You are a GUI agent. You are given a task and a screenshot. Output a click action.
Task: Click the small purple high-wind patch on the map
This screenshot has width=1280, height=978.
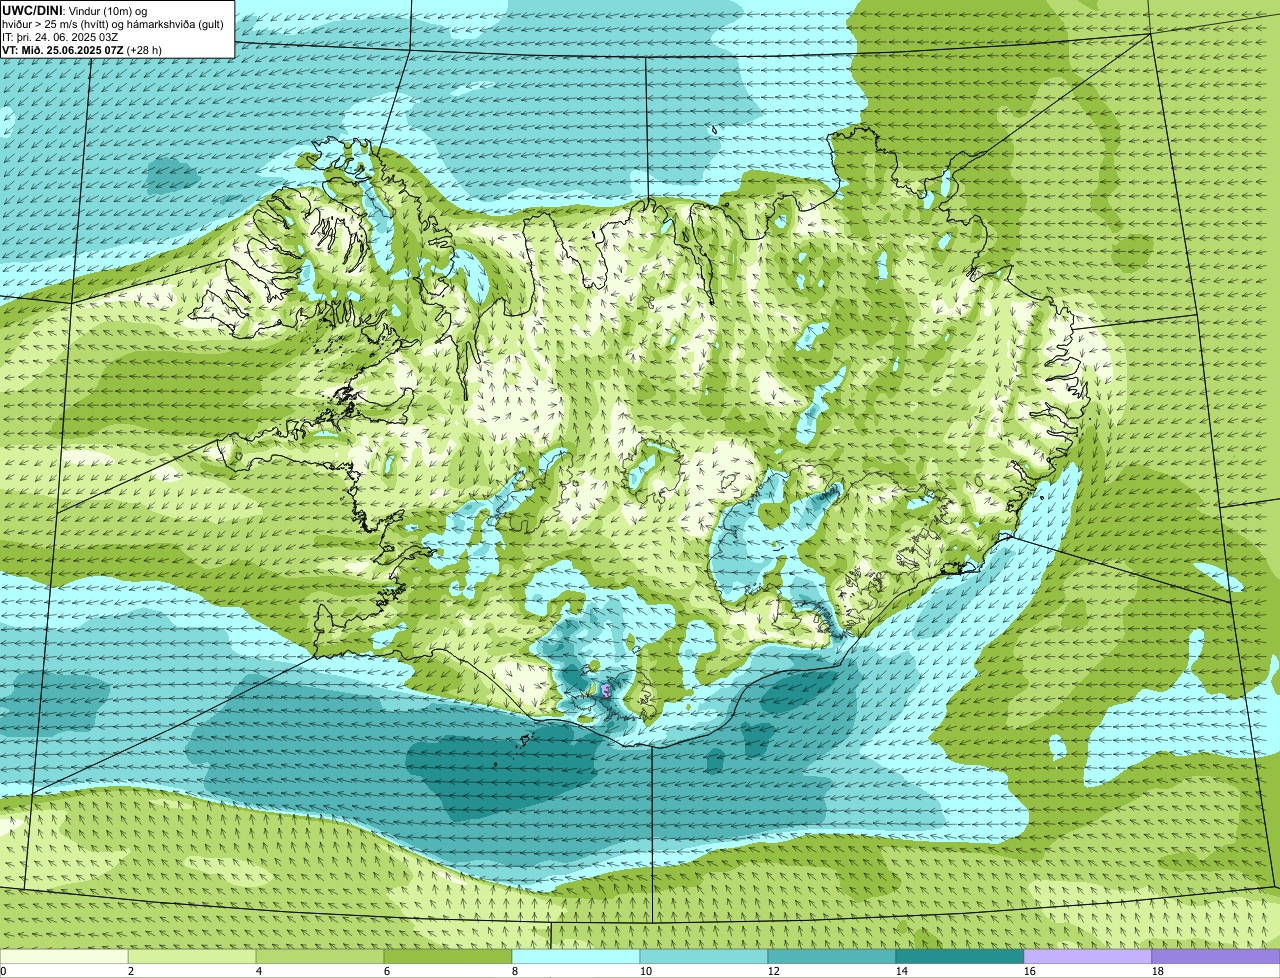[x=606, y=690]
